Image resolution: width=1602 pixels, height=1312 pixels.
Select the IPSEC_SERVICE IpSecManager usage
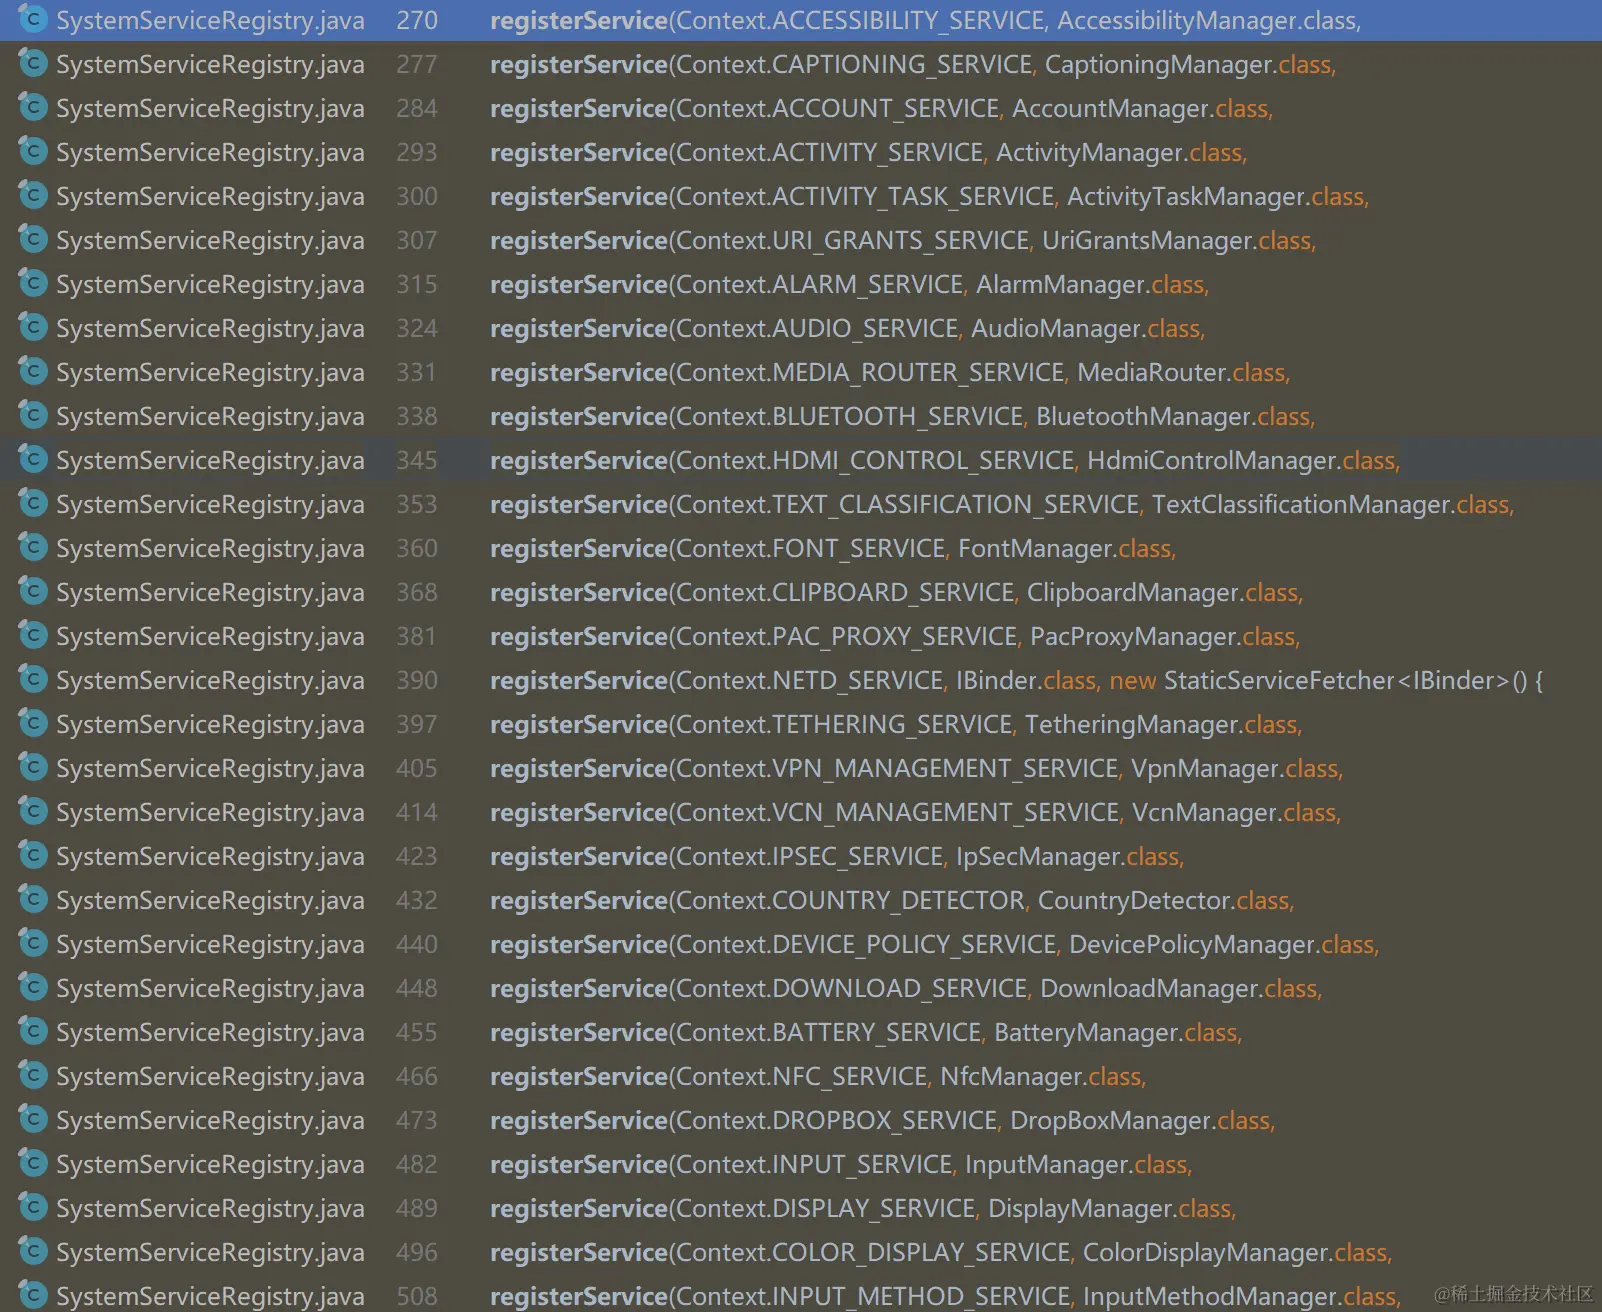click(x=837, y=857)
